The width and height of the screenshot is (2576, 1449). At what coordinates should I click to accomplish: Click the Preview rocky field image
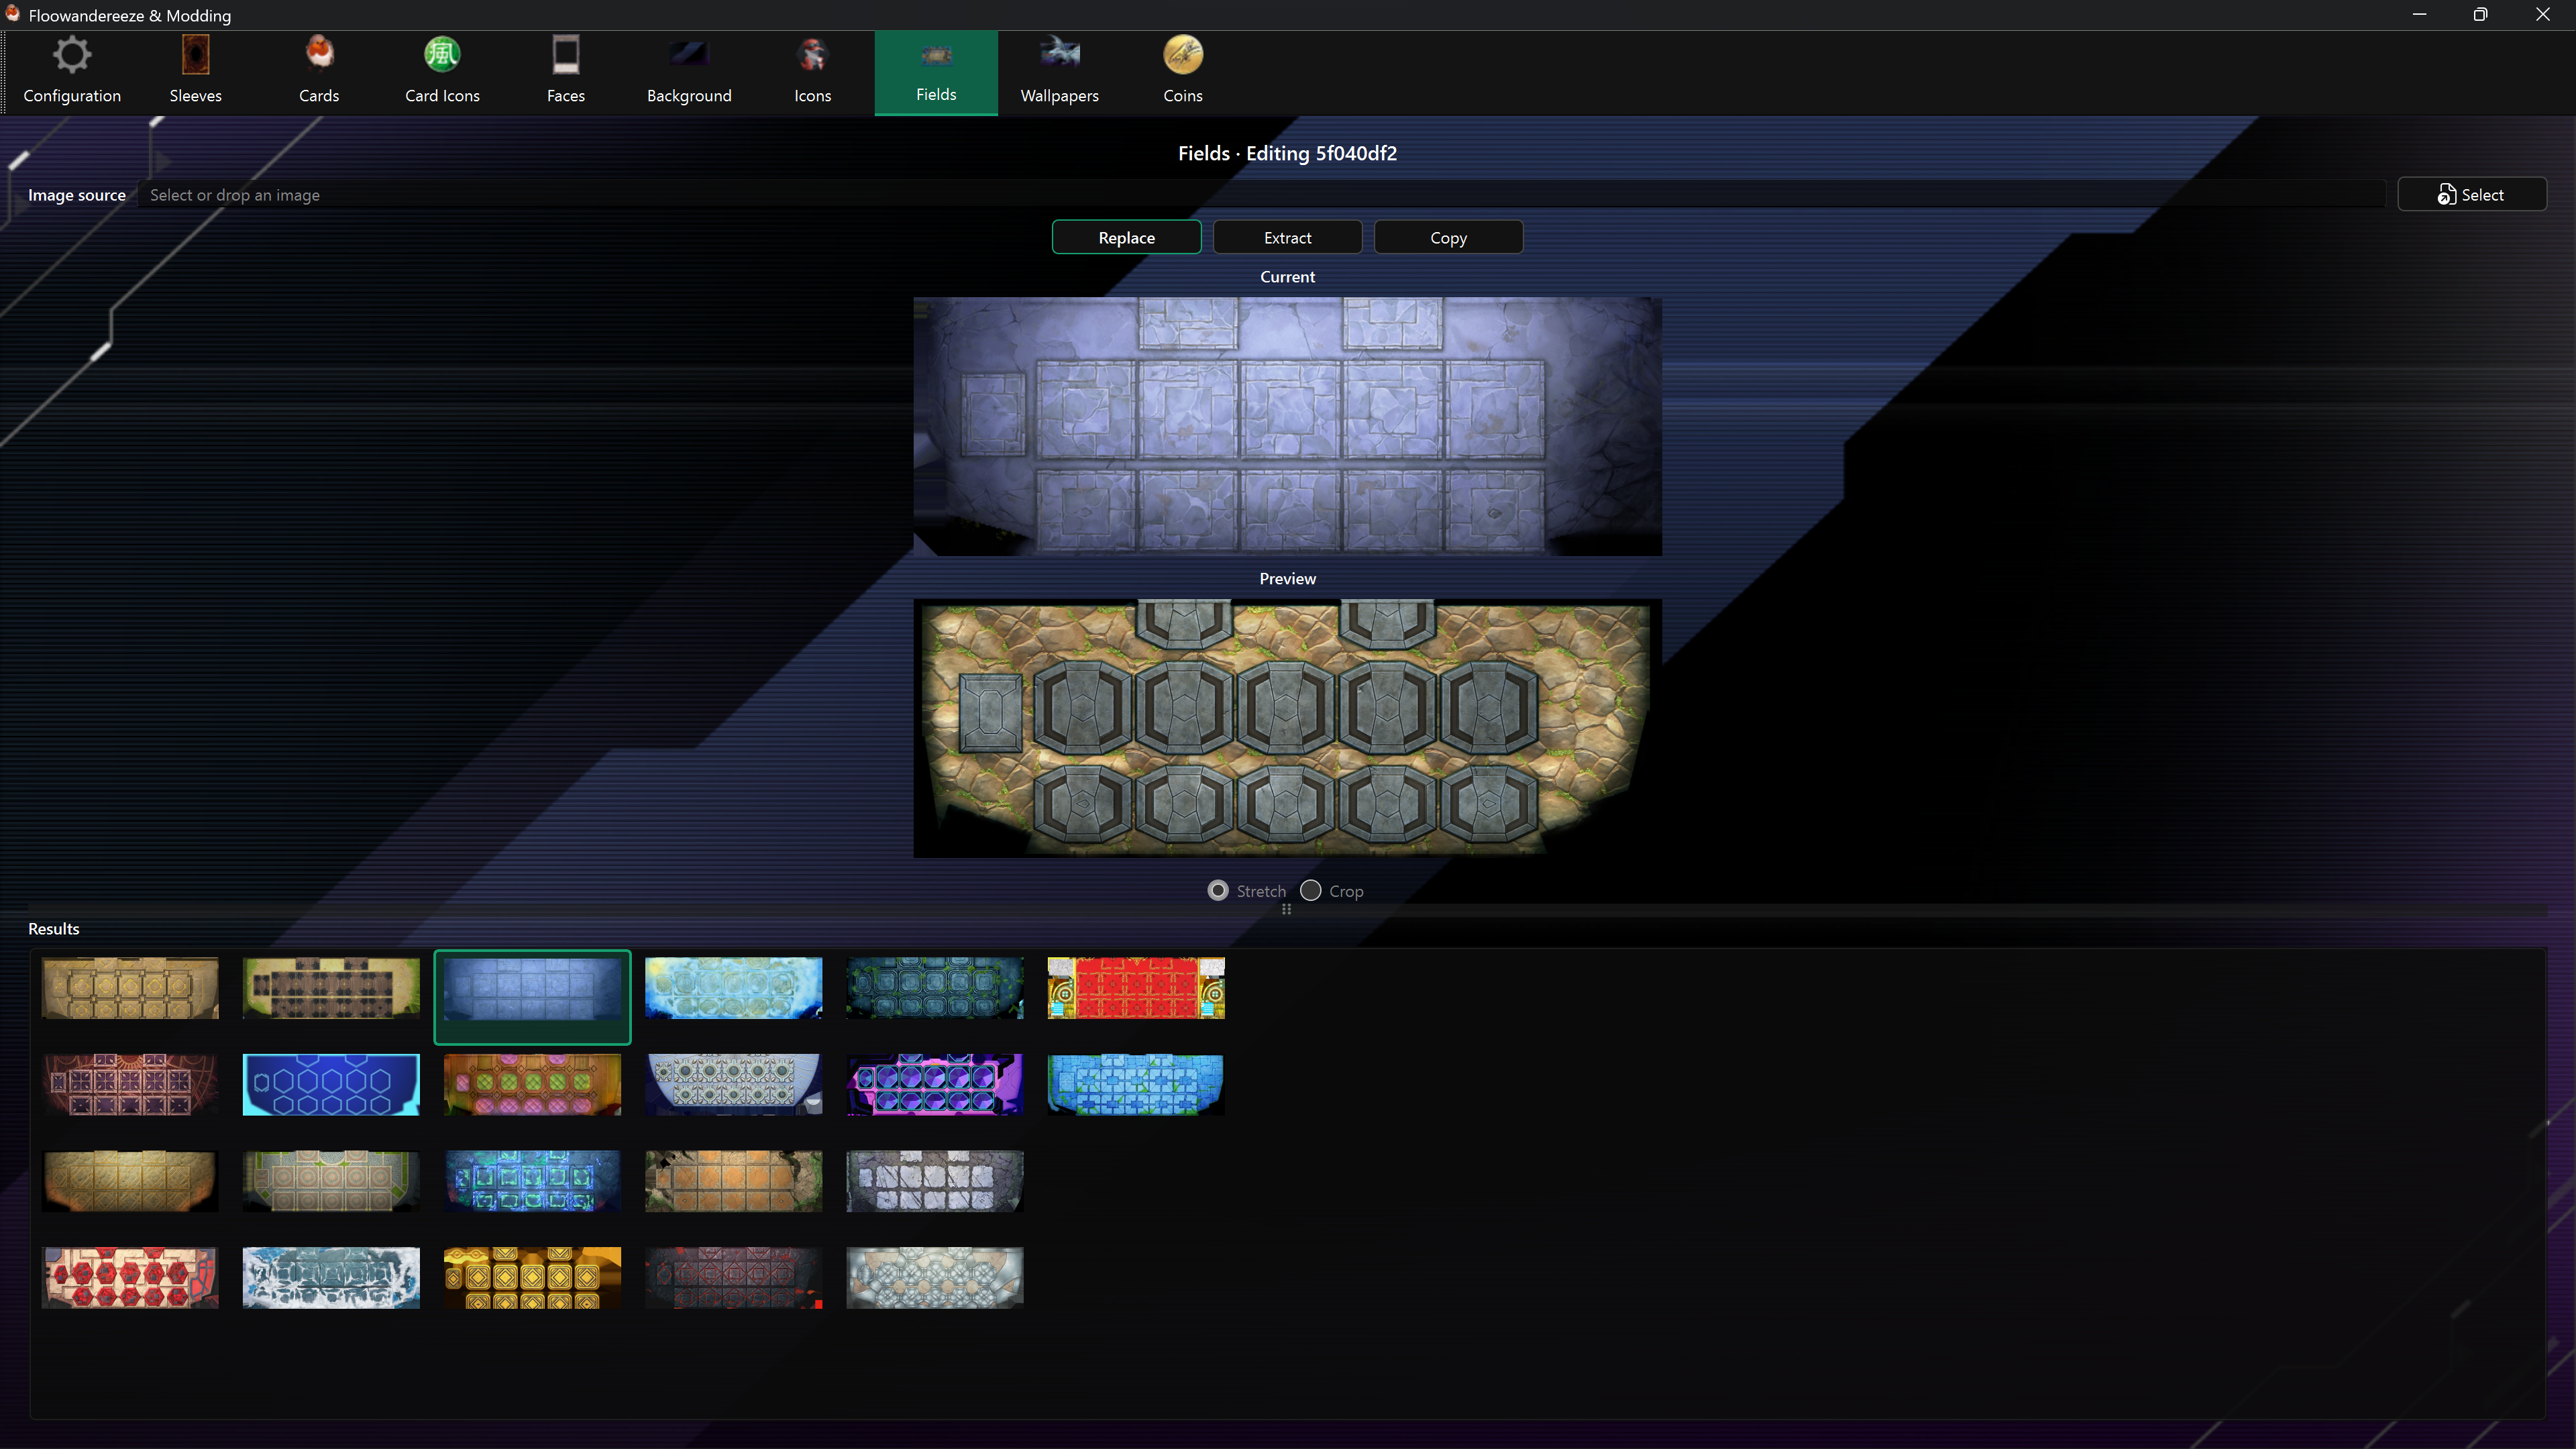point(1287,727)
